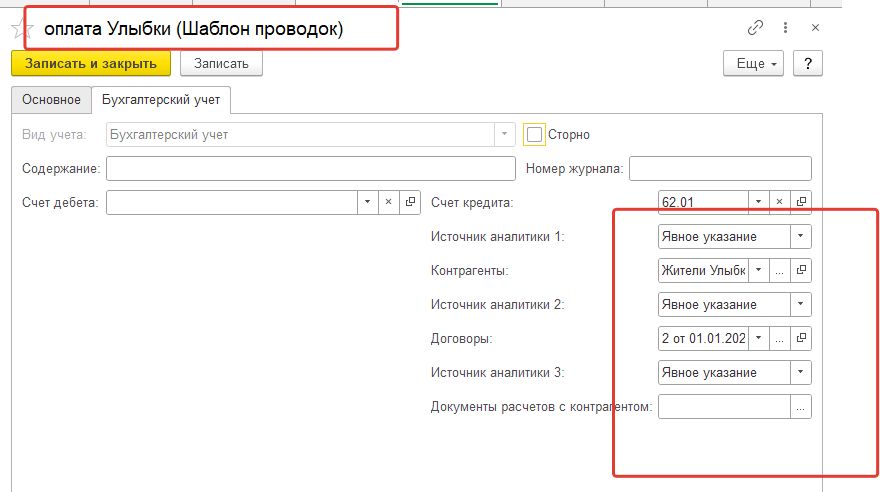
Task: Click the Источник аналитики 2 value Явное указание
Action: tap(724, 304)
